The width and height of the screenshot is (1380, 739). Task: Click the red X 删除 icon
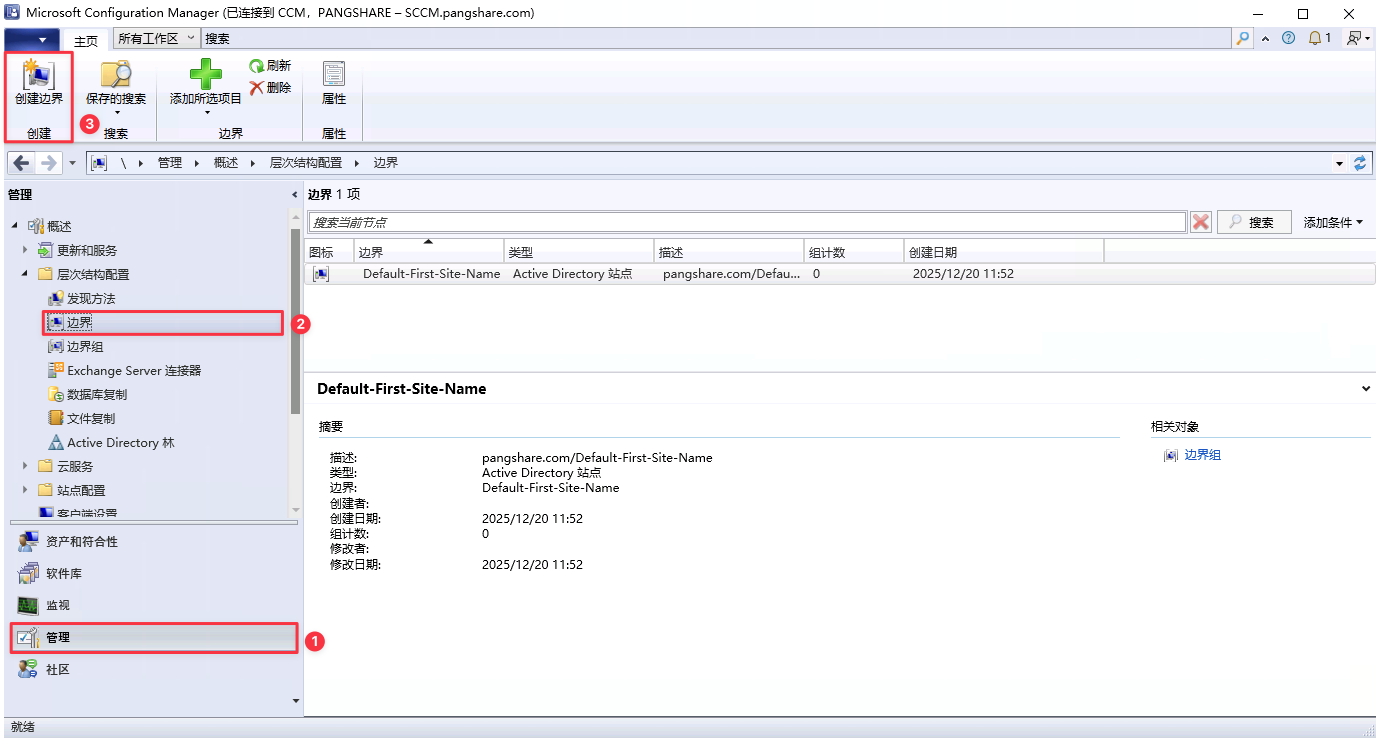(x=257, y=87)
